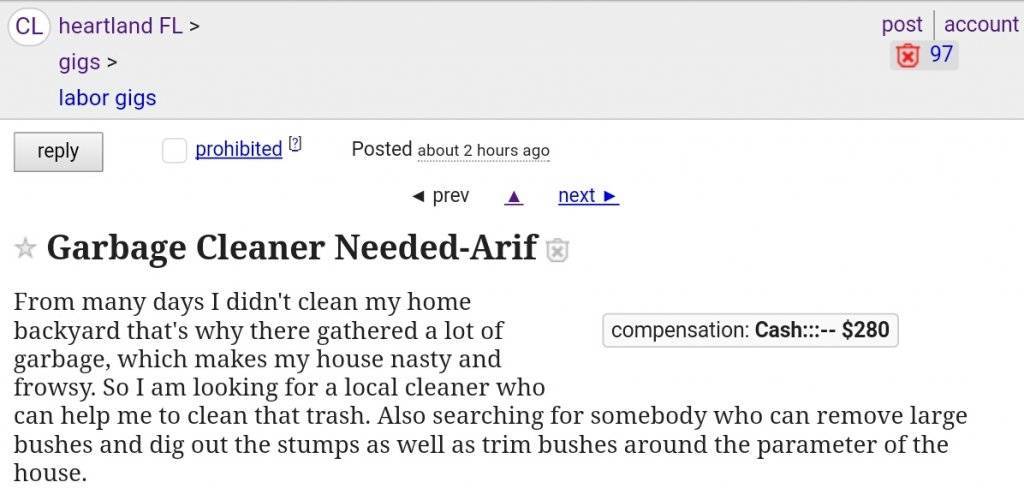
Task: Click the CL Craigslist logo
Action: tap(29, 26)
